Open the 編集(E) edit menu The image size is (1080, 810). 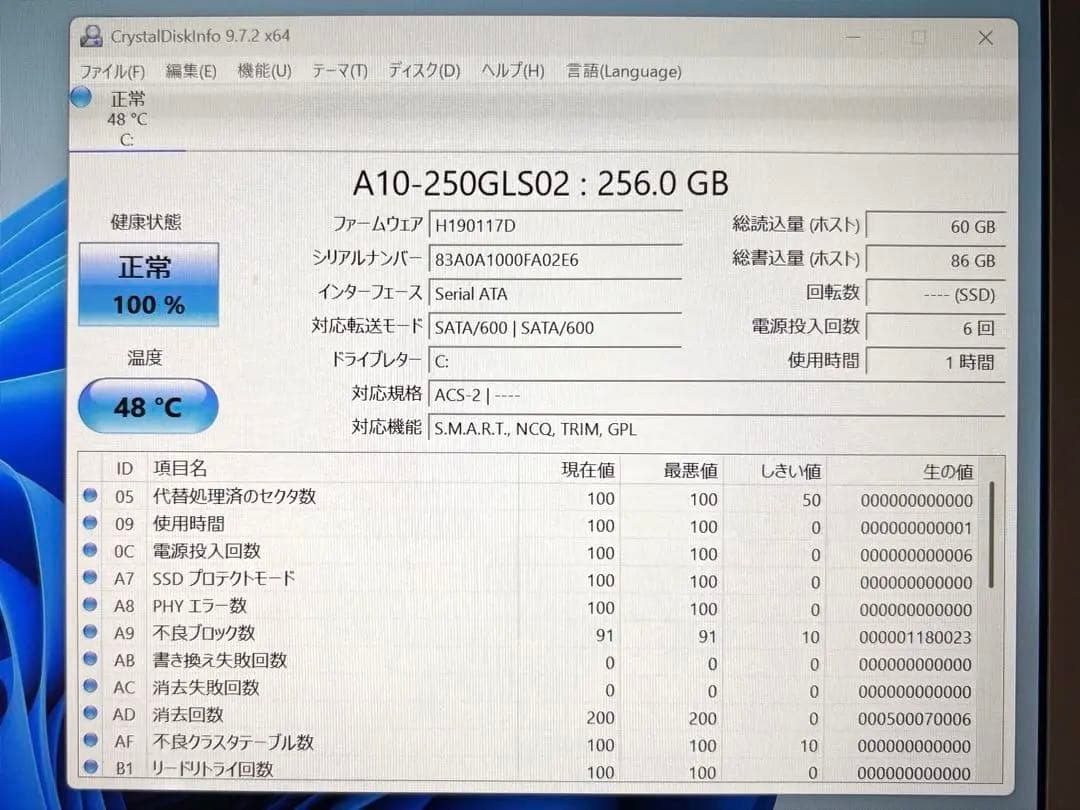click(190, 71)
